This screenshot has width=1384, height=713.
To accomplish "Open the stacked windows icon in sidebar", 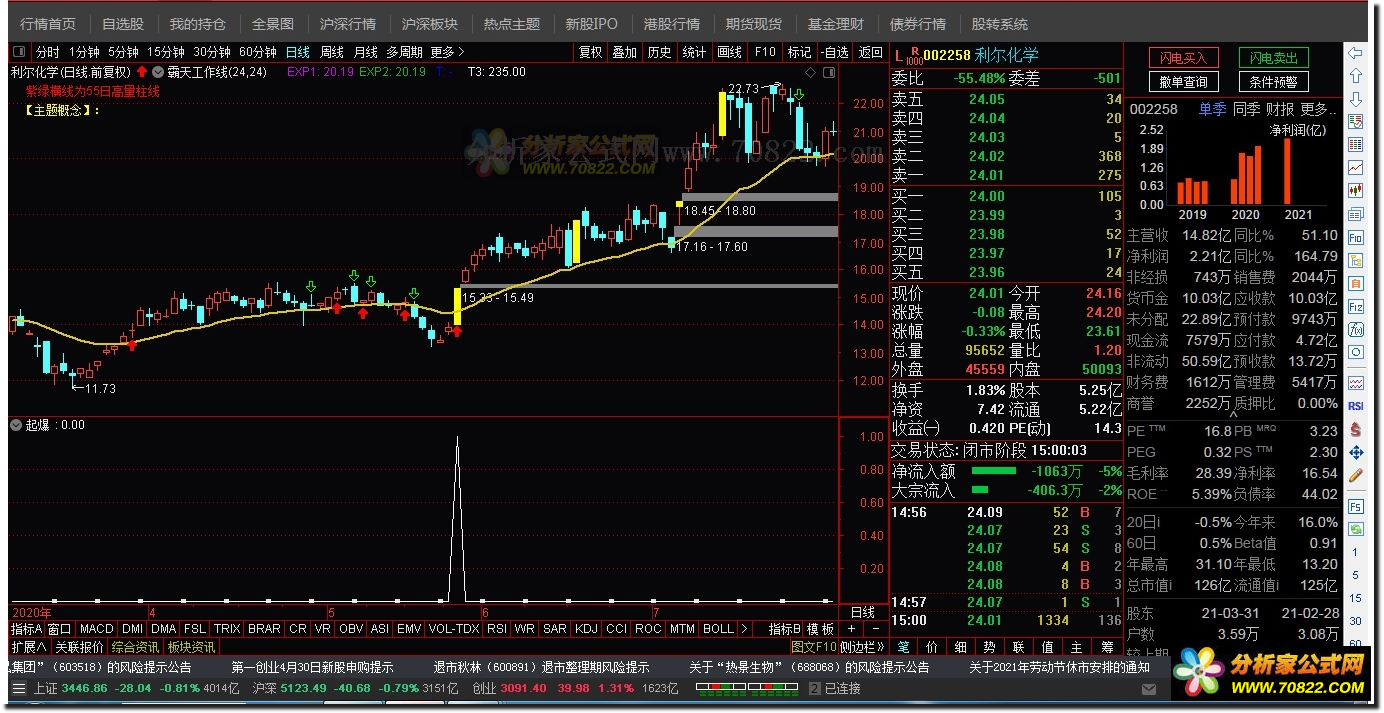I will (1356, 213).
